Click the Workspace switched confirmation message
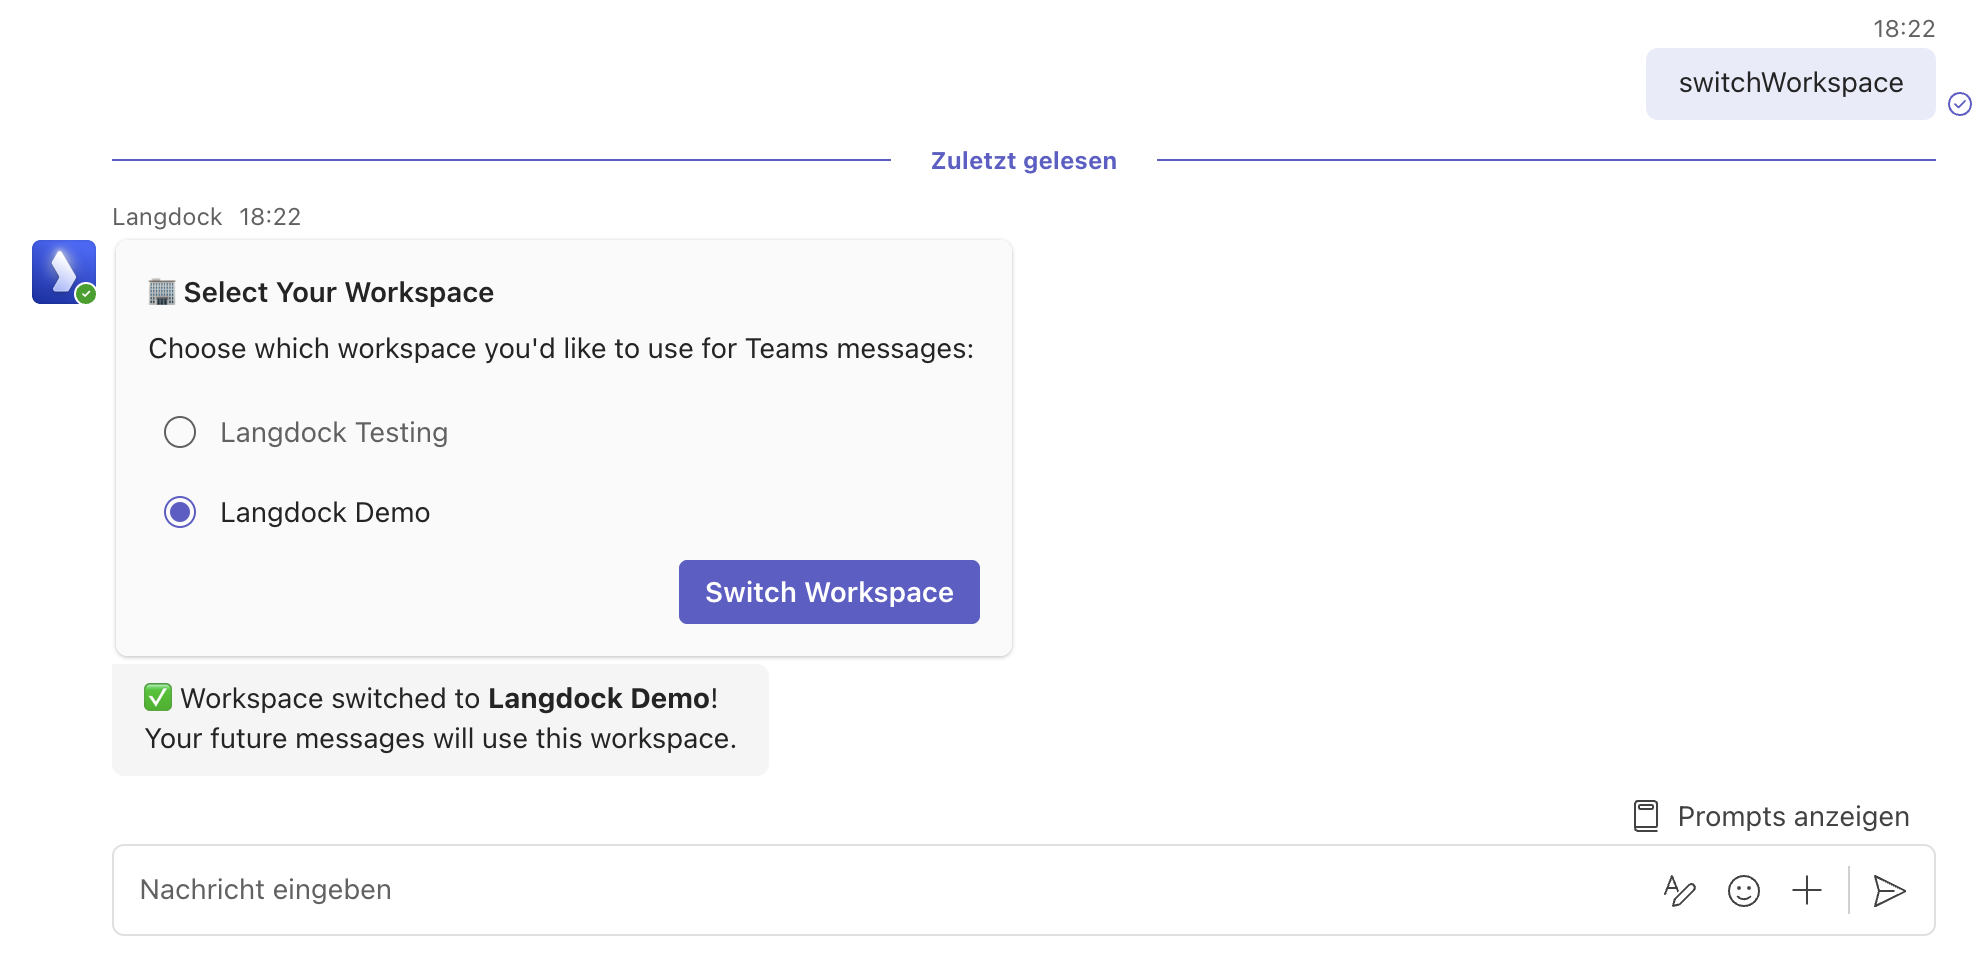The height and width of the screenshot is (964, 1986). pyautogui.click(x=440, y=719)
